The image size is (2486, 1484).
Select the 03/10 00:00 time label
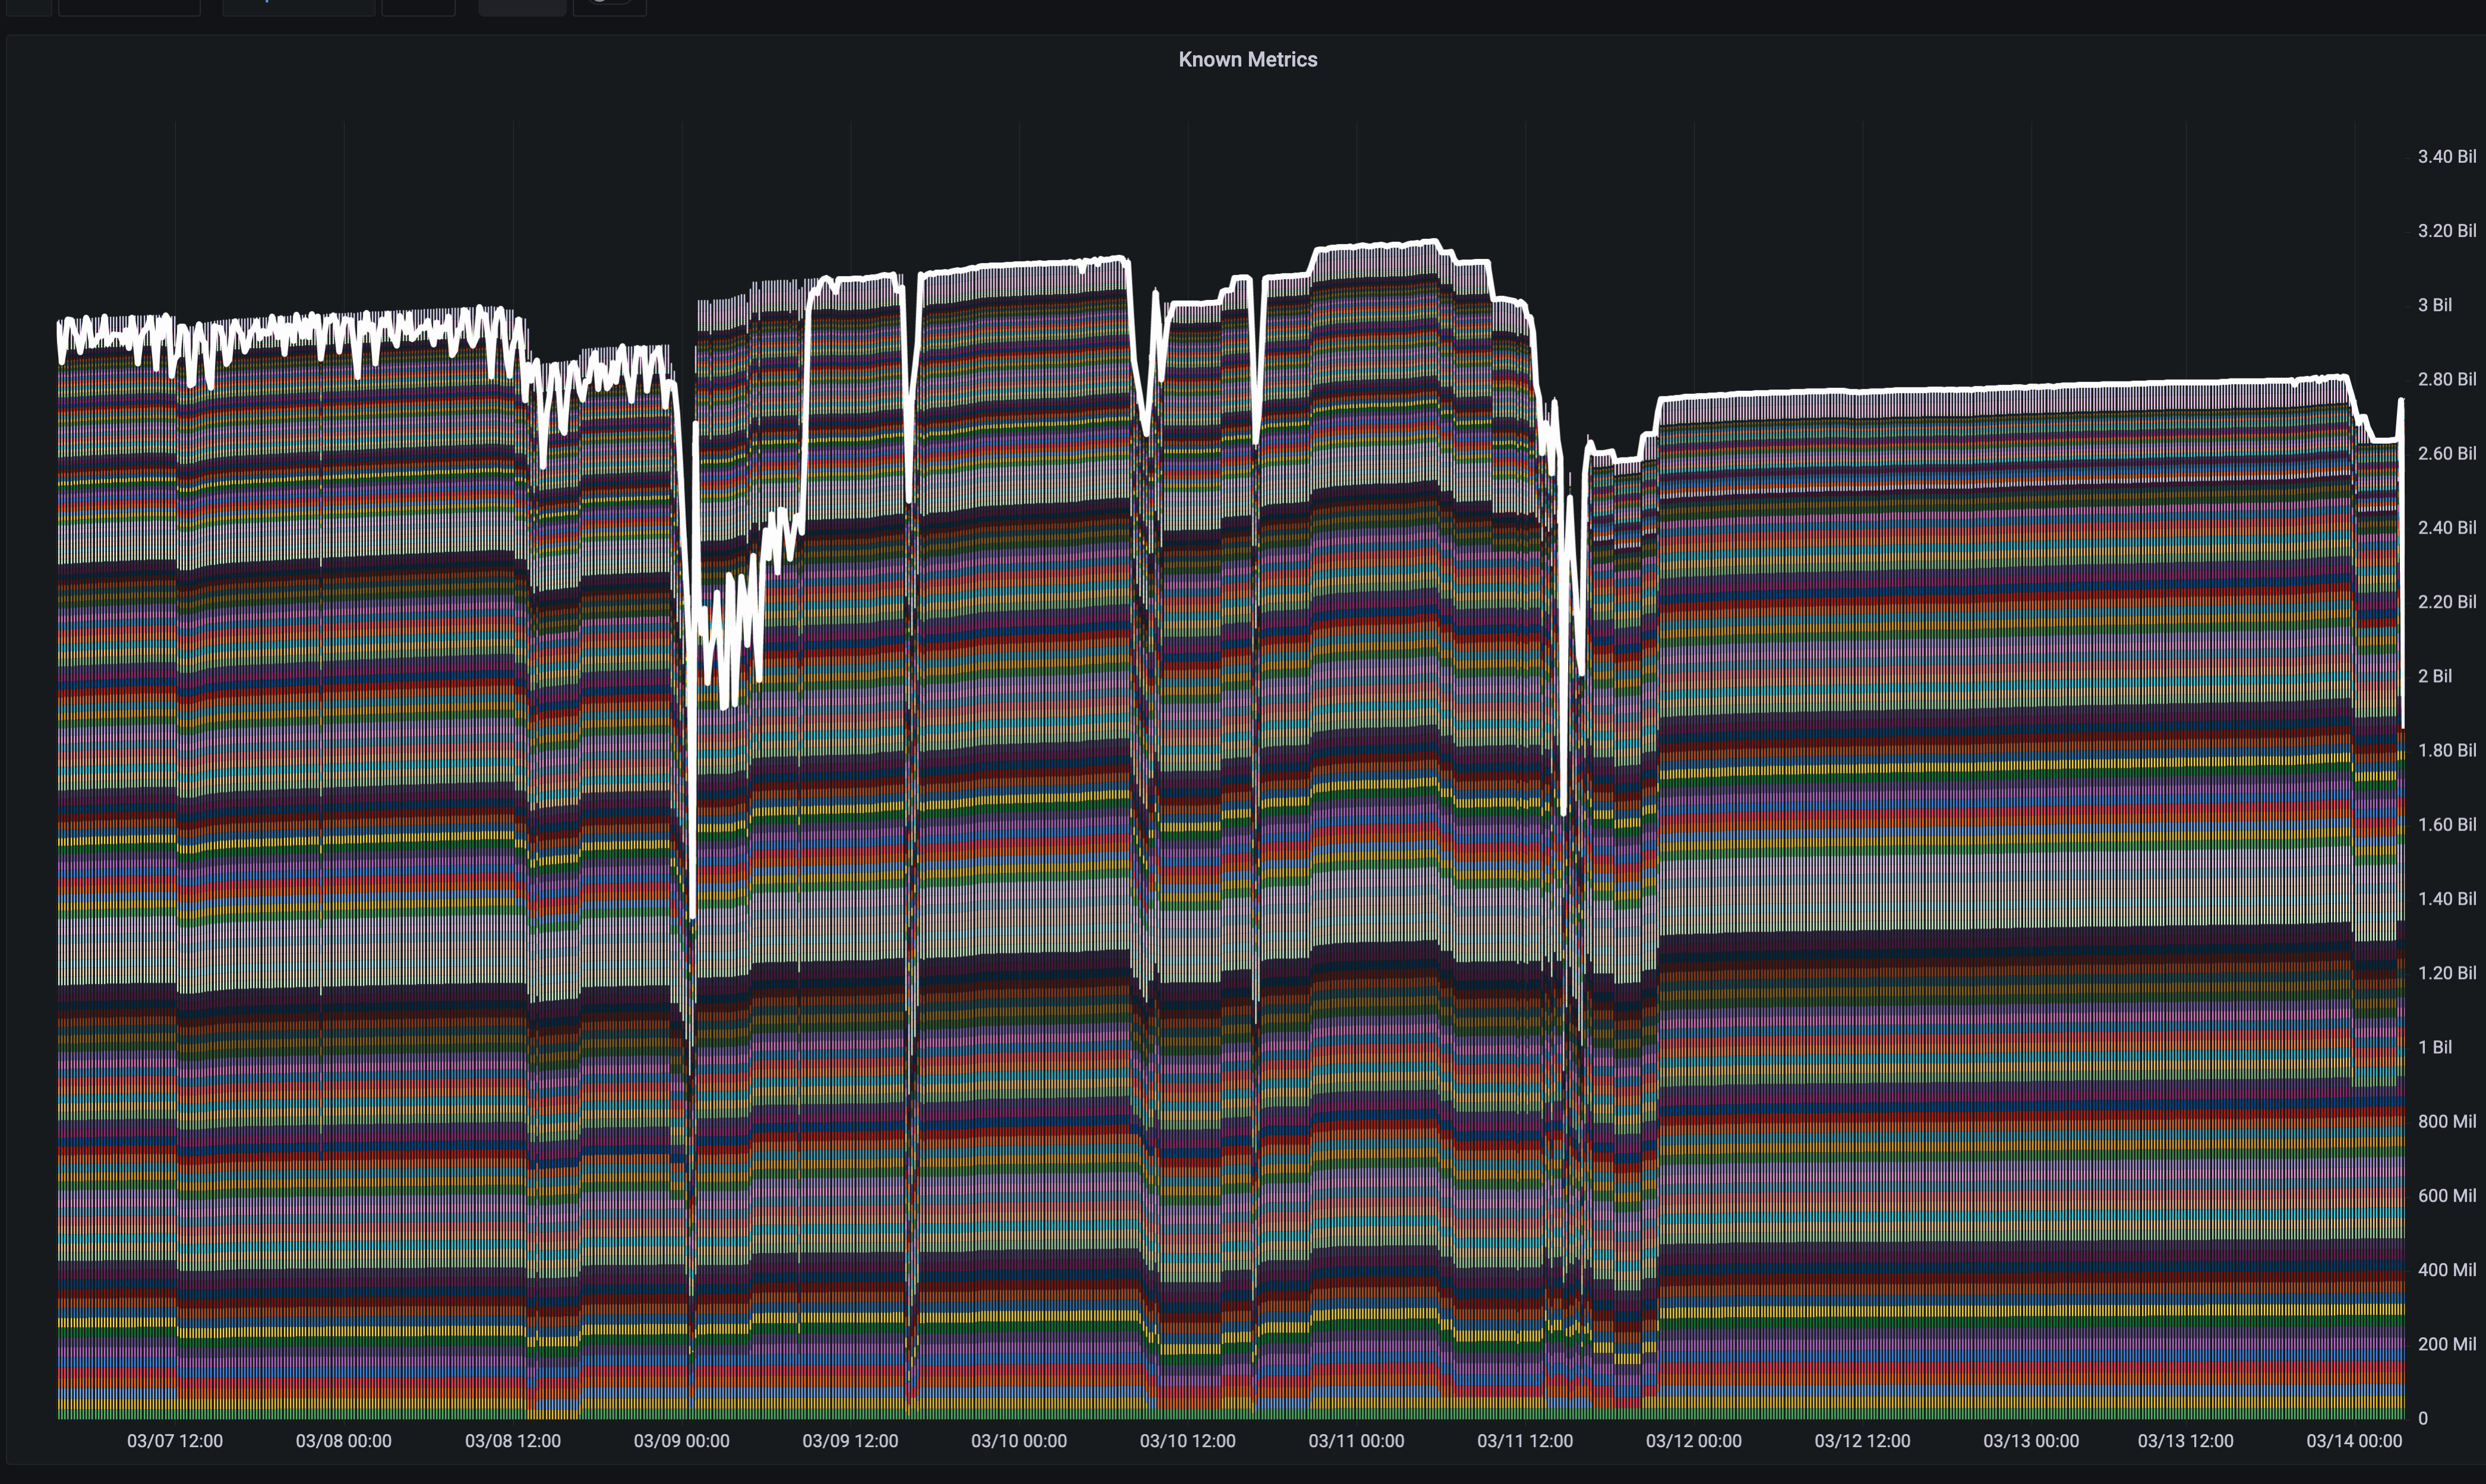pyautogui.click(x=1019, y=1441)
